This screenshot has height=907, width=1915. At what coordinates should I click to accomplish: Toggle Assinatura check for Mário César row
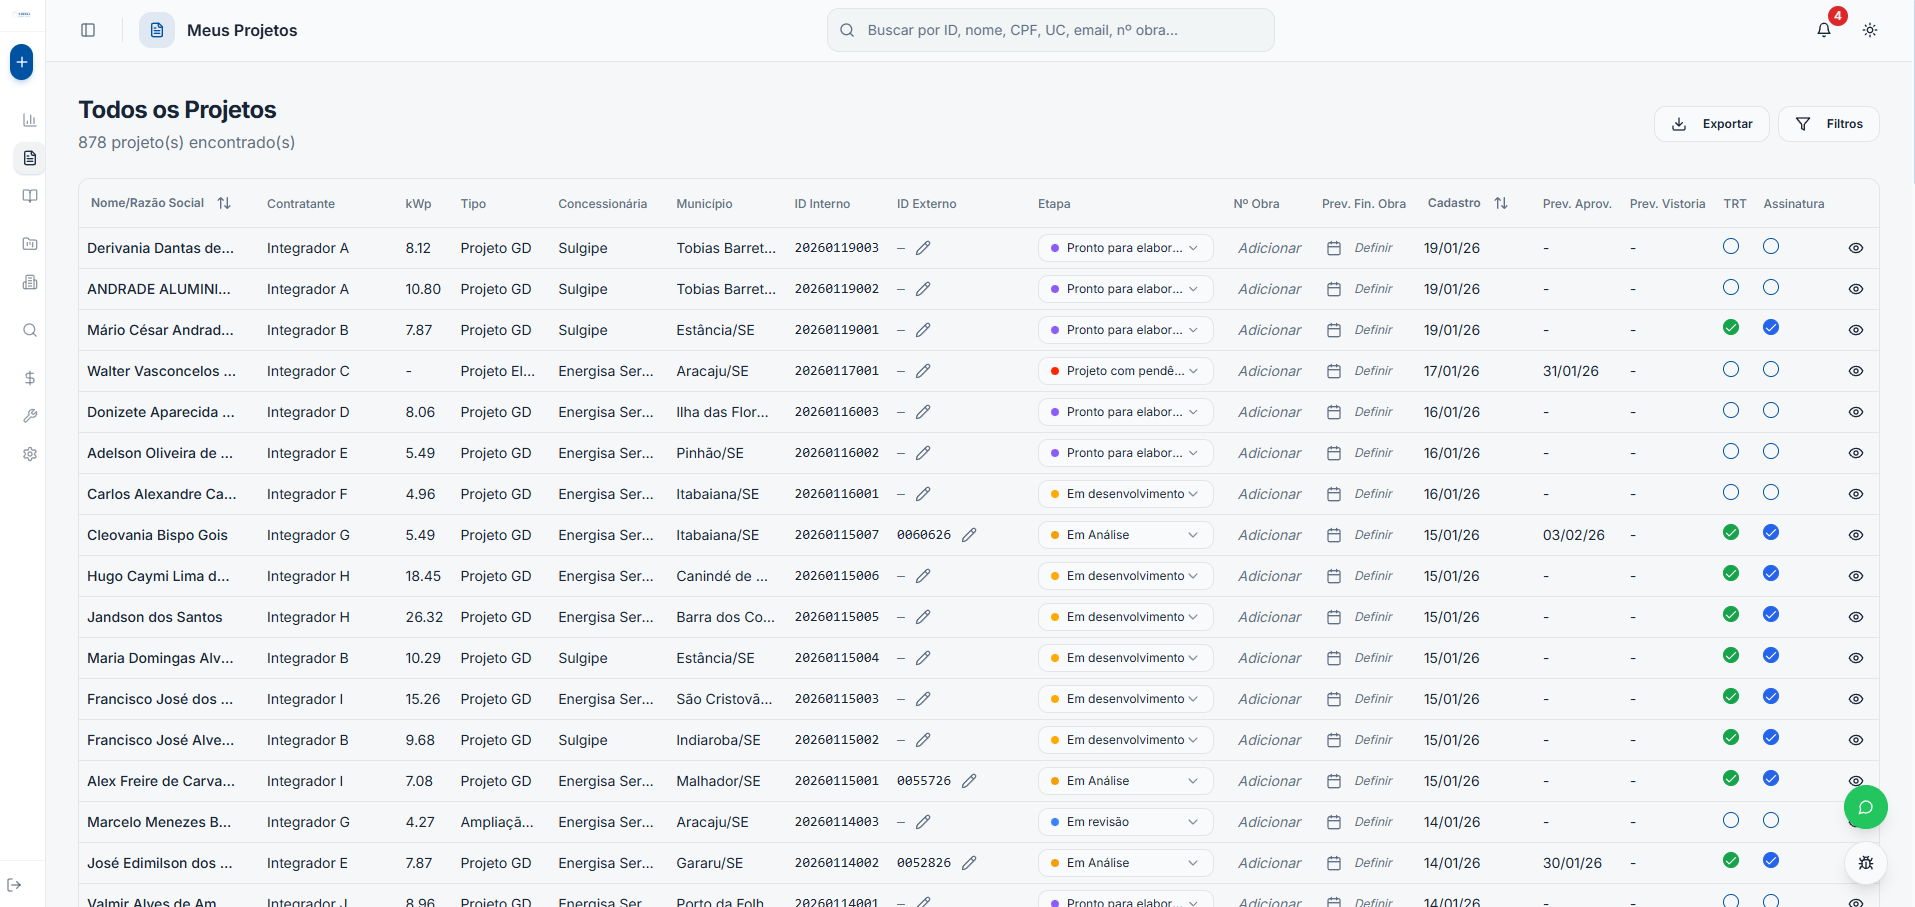coord(1770,328)
